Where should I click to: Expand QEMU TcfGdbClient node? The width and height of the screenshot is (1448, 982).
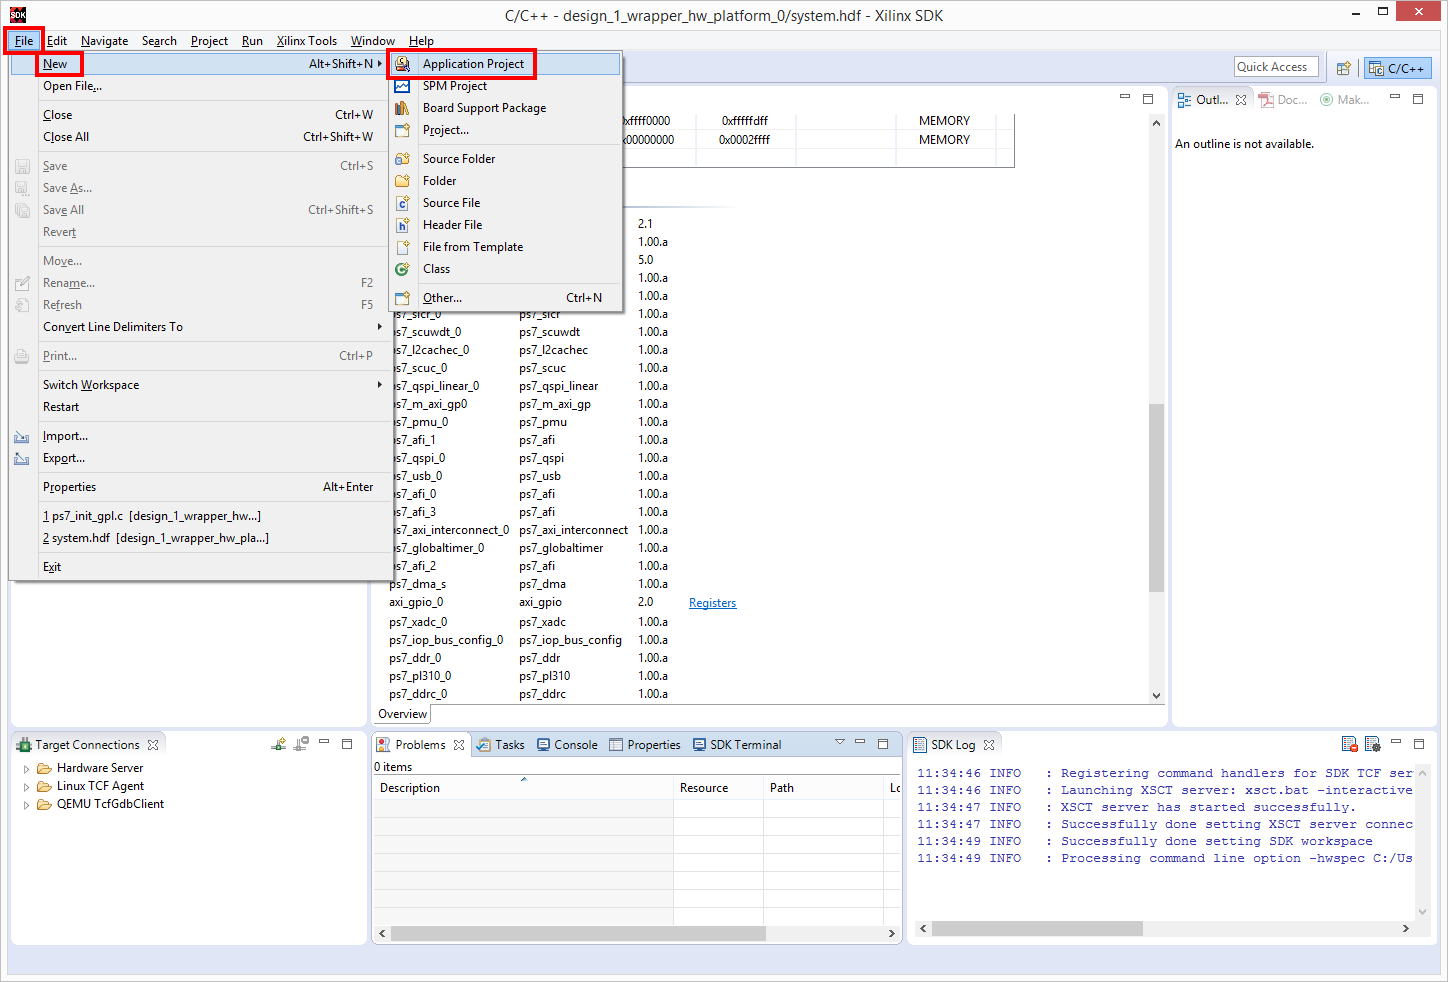26,805
